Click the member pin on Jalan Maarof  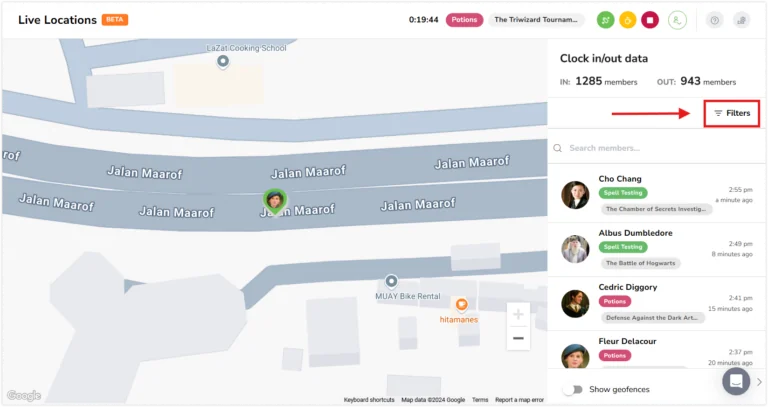[x=275, y=201]
